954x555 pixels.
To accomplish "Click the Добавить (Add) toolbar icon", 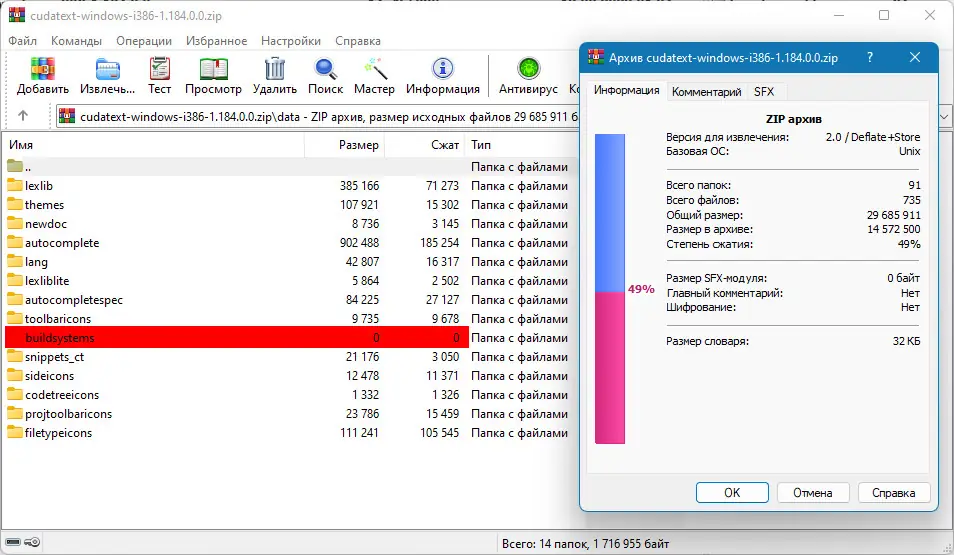I will tap(43, 69).
